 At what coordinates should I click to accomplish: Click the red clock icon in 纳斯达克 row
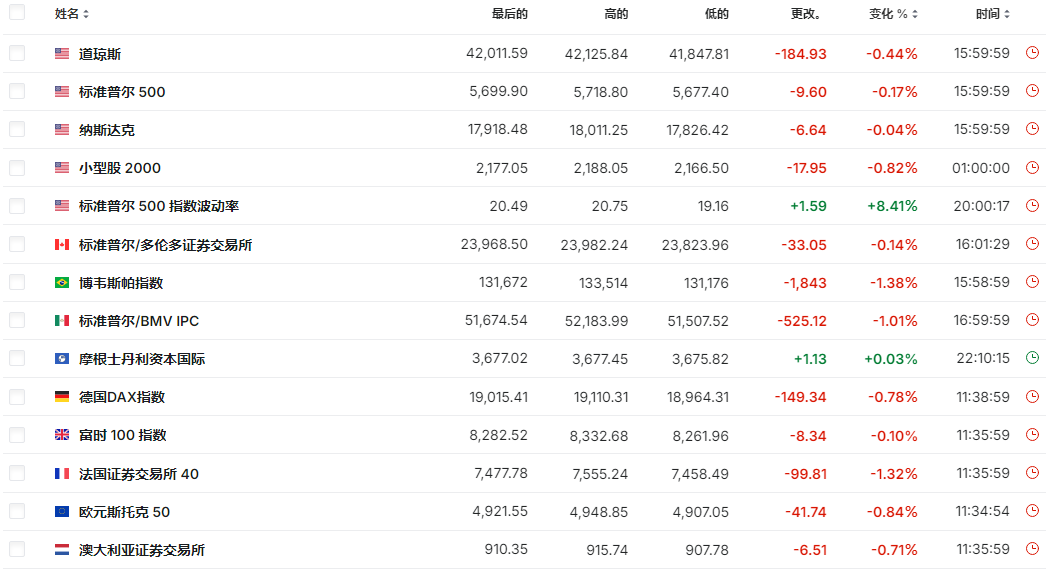[1032, 129]
